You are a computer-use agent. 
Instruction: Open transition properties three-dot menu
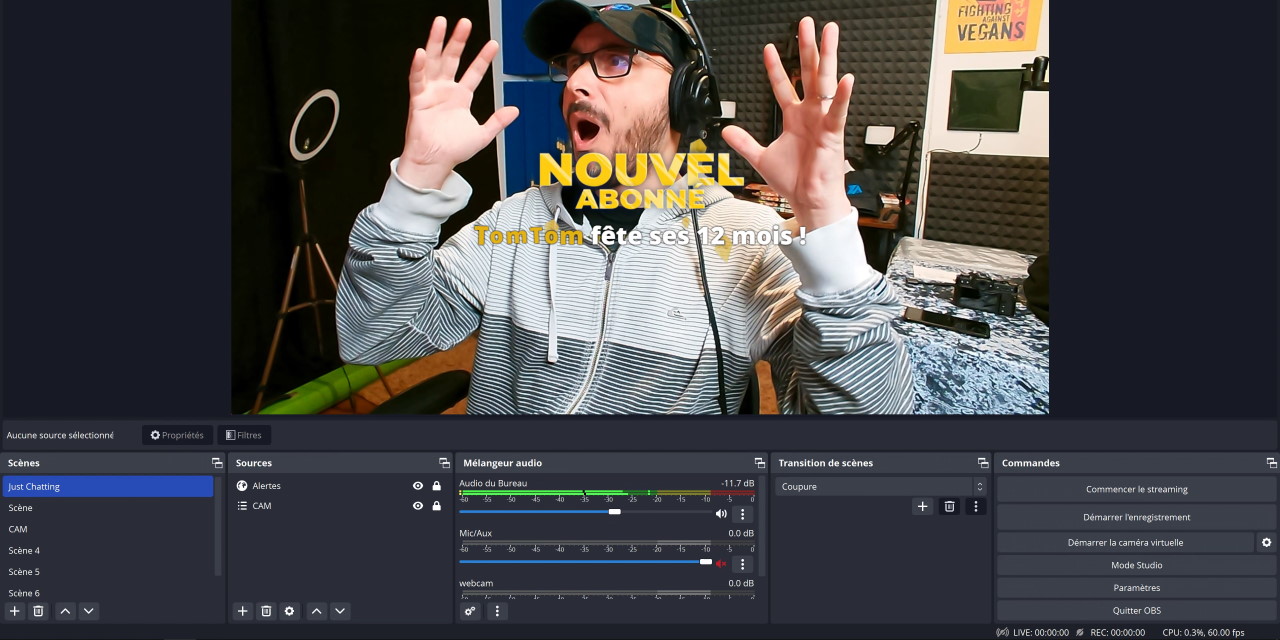pos(976,507)
